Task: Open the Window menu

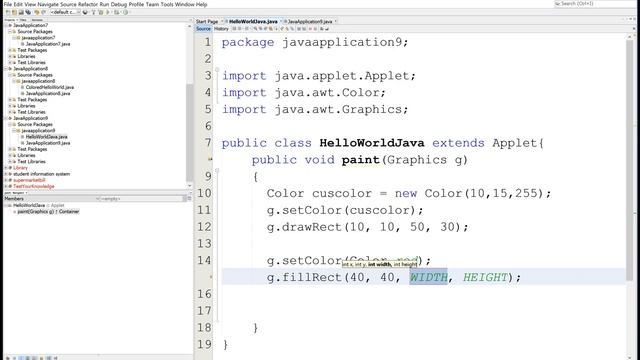Action: tap(184, 4)
